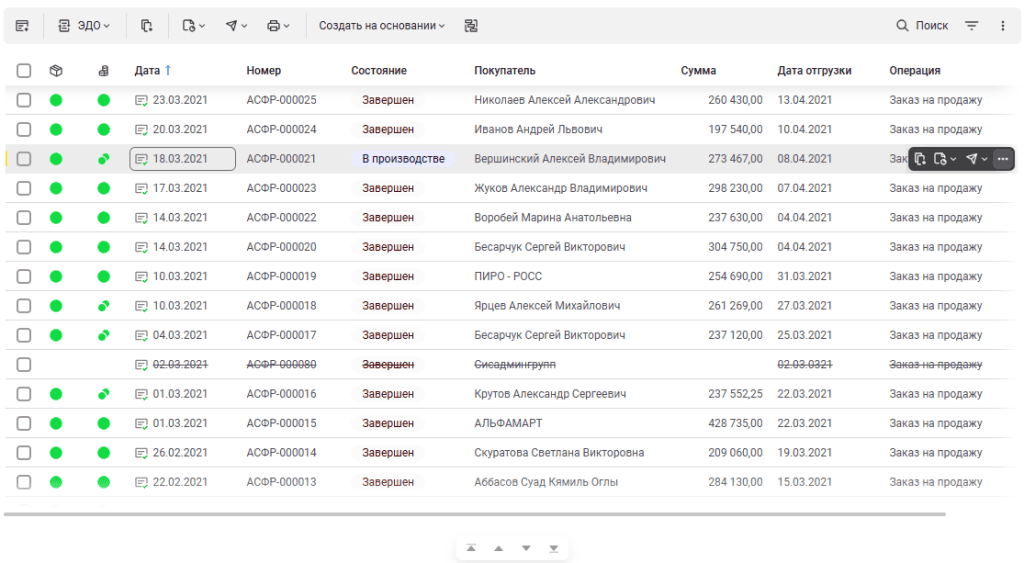Screen dimensions: 1024x563
Task: Click the horizontal scrollbar below the table
Action: (x=475, y=514)
